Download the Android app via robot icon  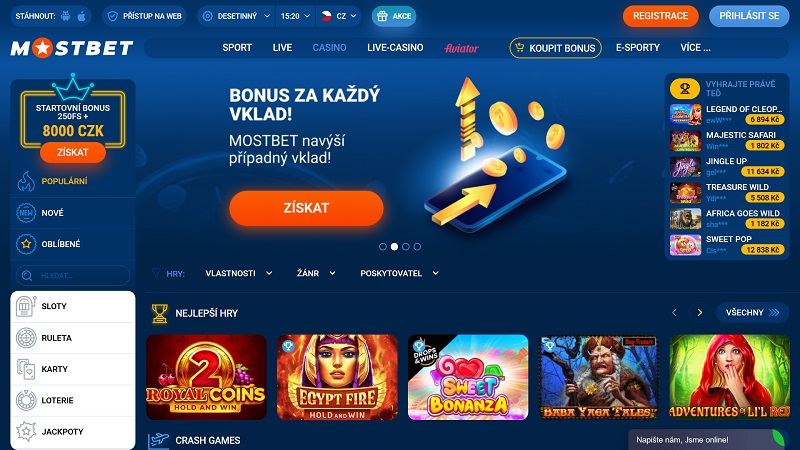coord(66,16)
